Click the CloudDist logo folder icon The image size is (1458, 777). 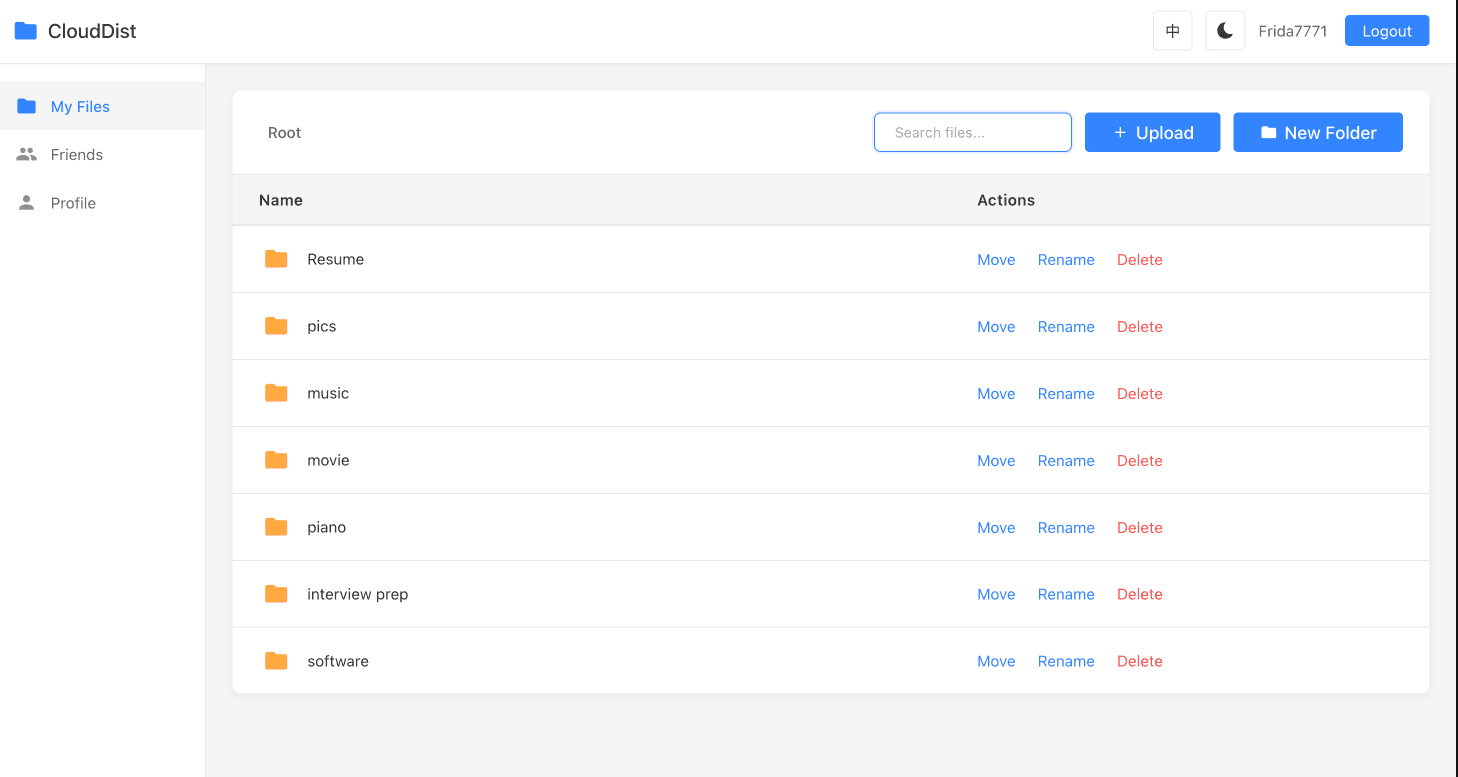pos(26,31)
